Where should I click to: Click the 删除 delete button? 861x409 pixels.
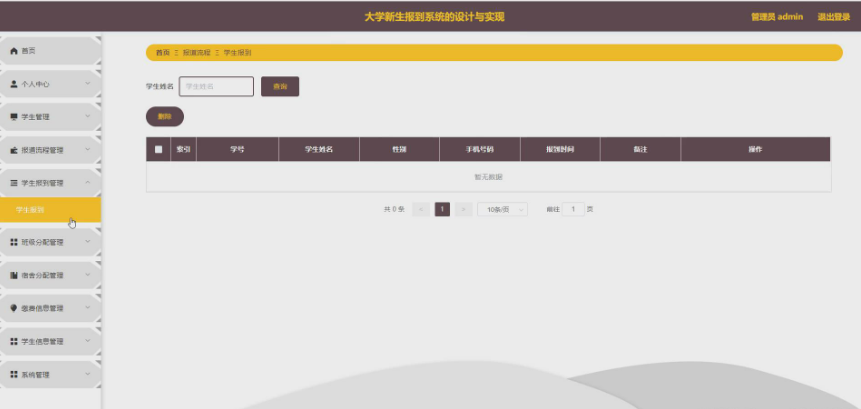[165, 116]
